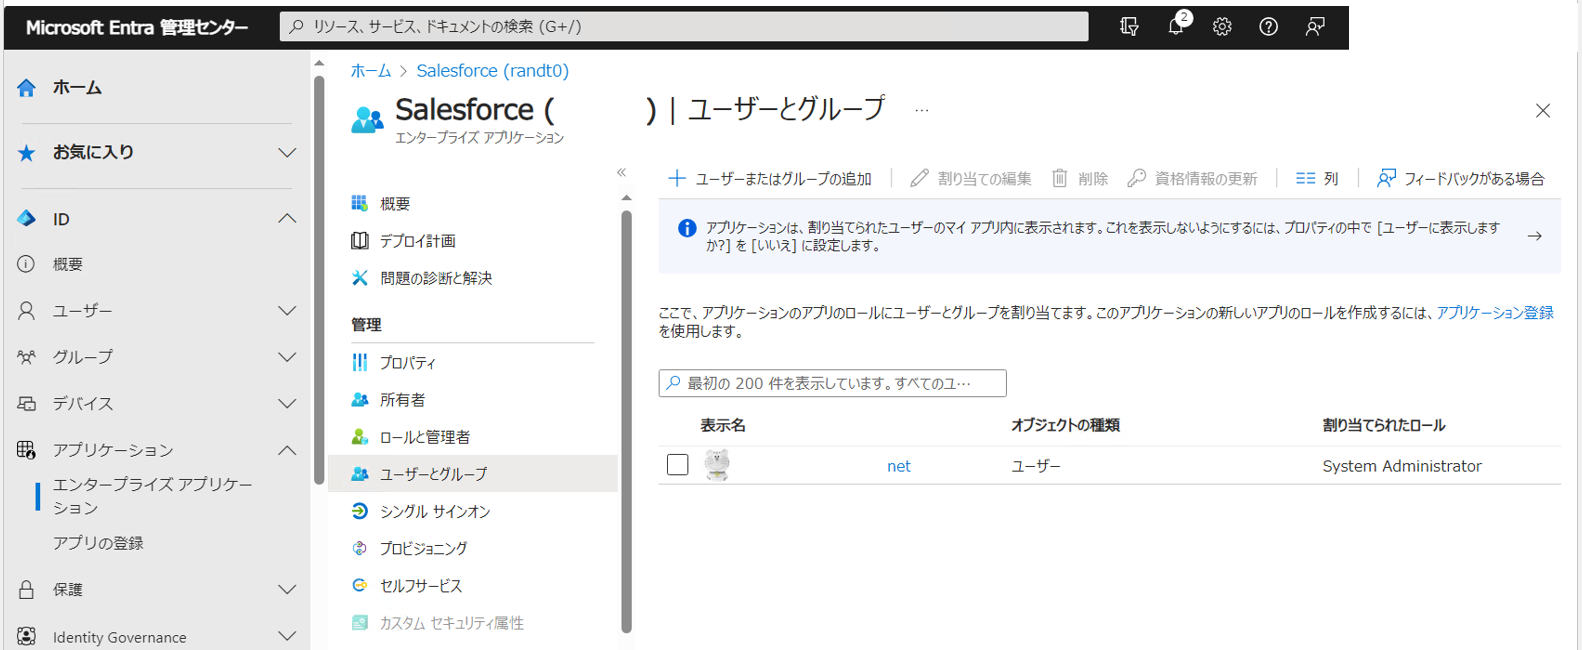The image size is (1582, 650).
Task: Click ユーザーまたはグループの追加 button
Action: 770,178
